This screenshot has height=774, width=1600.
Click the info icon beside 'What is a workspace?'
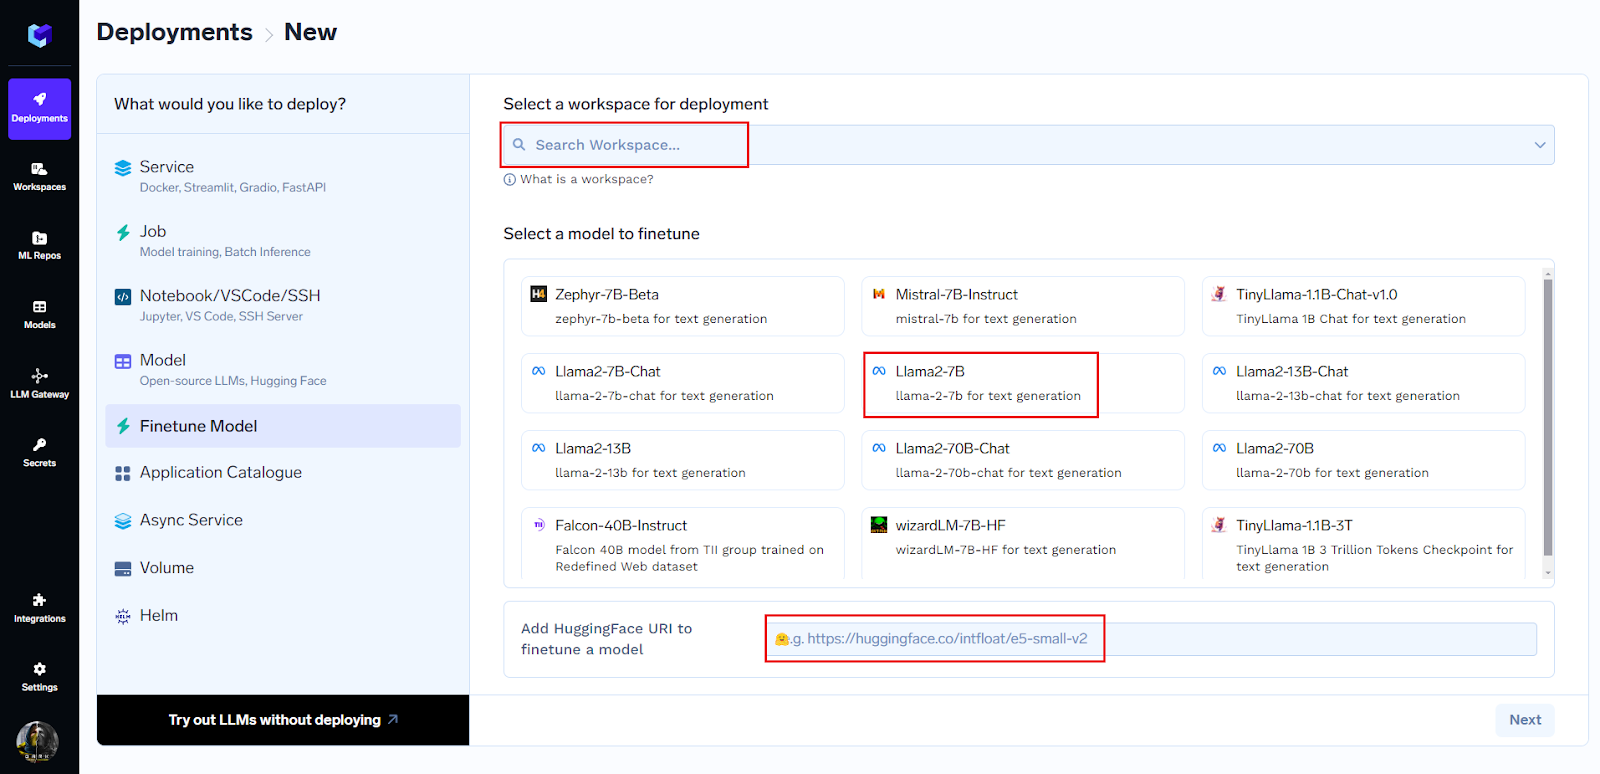(x=510, y=180)
